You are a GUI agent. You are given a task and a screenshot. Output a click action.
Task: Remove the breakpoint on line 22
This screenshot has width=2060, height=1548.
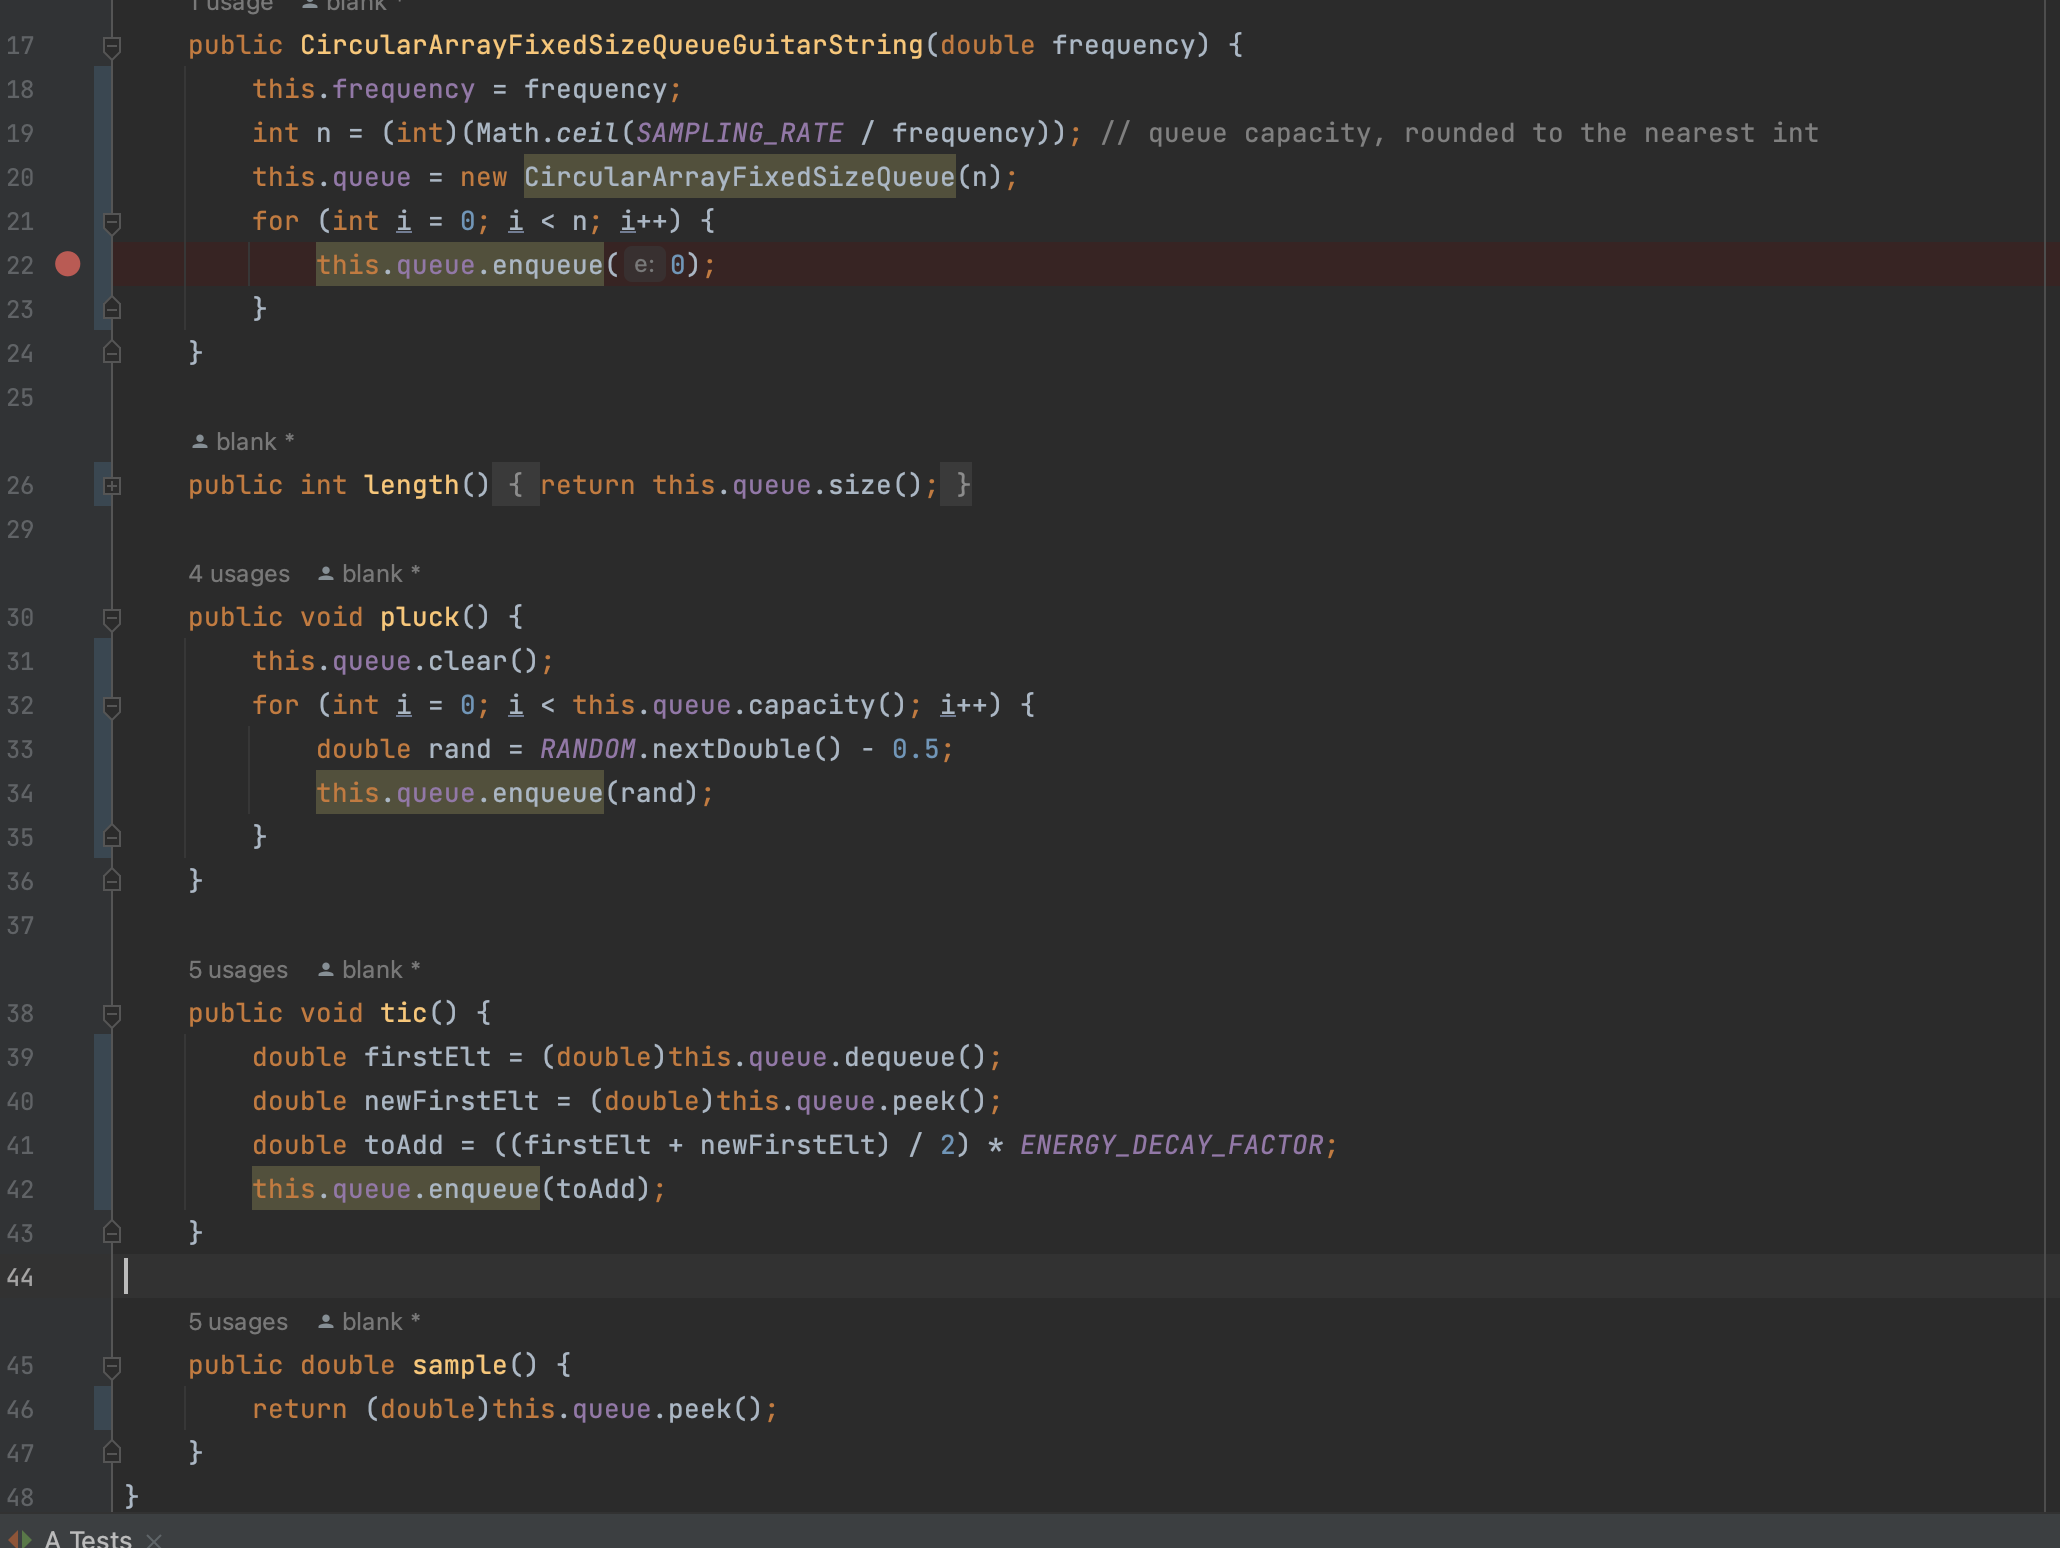coord(67,264)
